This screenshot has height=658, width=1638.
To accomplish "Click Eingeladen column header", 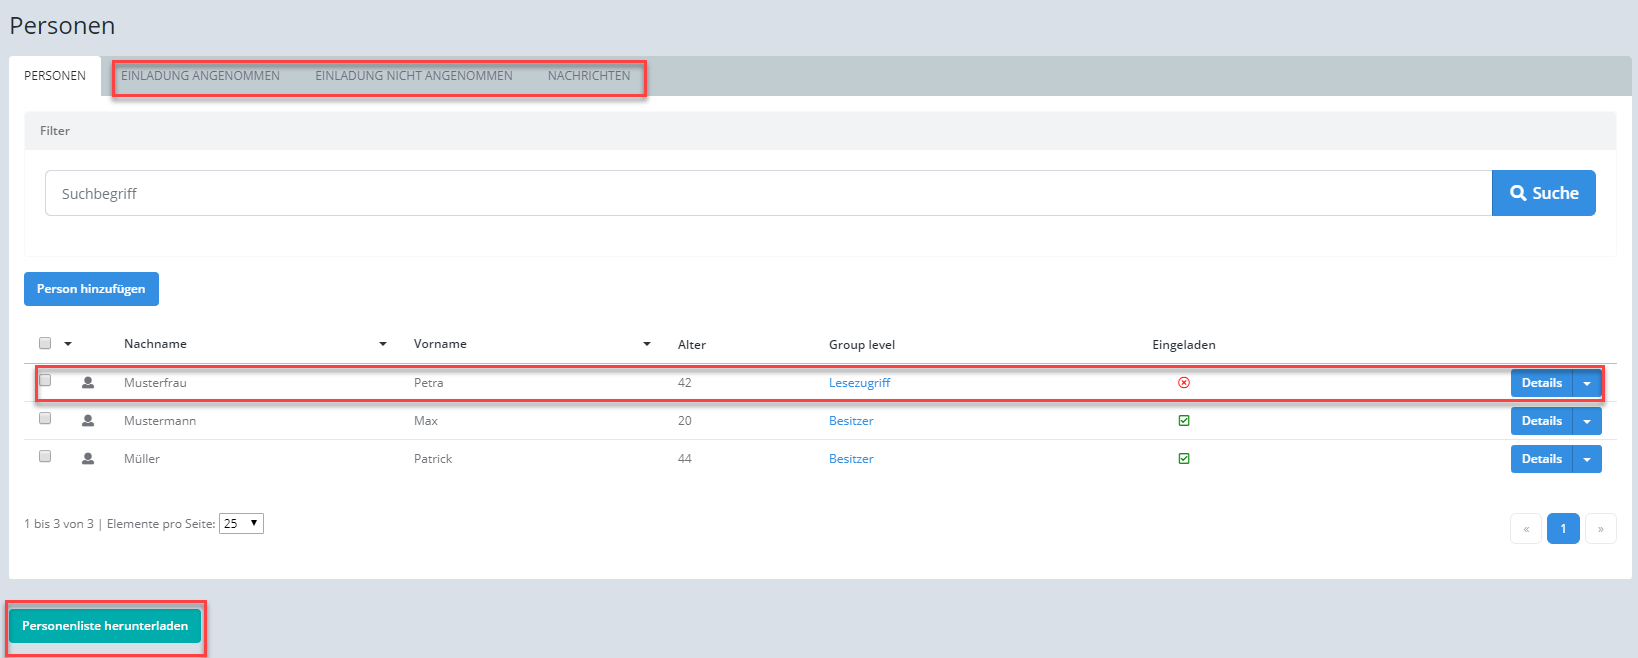I will [1184, 345].
